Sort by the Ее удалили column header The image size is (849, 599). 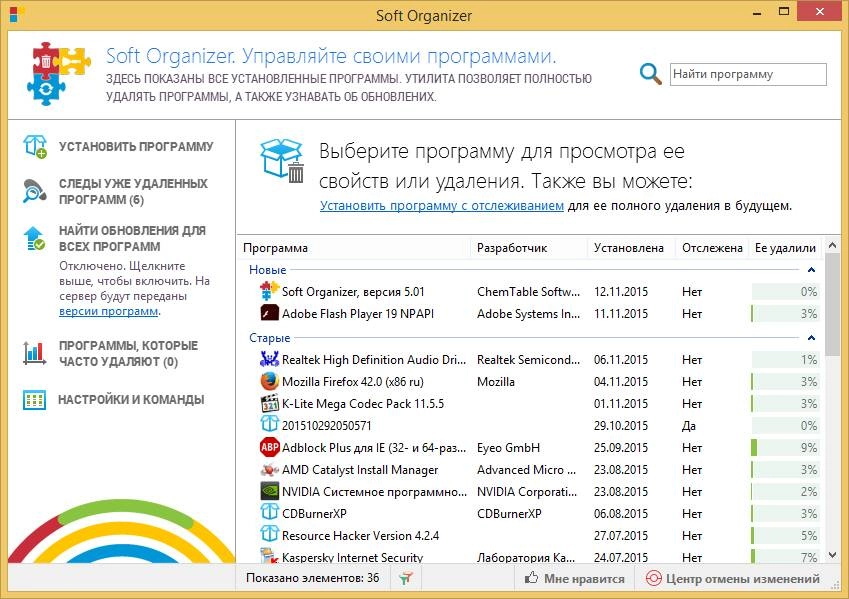[785, 248]
